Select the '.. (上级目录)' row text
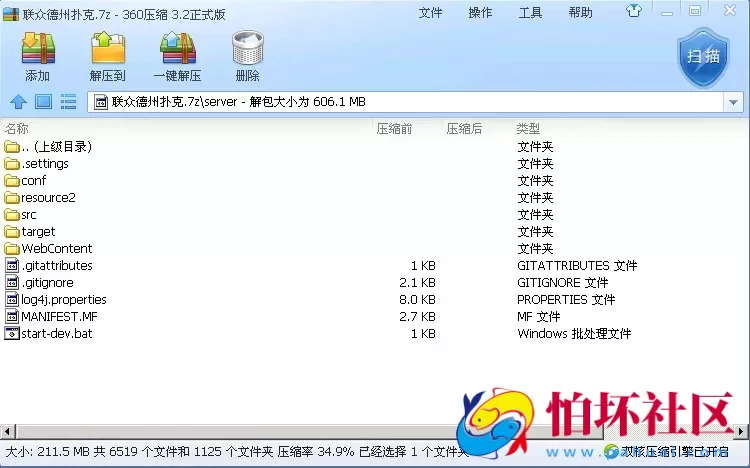The image size is (750, 468). click(56, 147)
